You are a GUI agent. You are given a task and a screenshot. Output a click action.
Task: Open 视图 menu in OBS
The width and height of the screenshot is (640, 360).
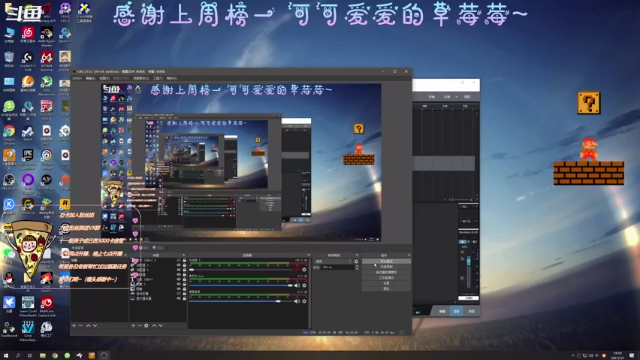[x=104, y=78]
